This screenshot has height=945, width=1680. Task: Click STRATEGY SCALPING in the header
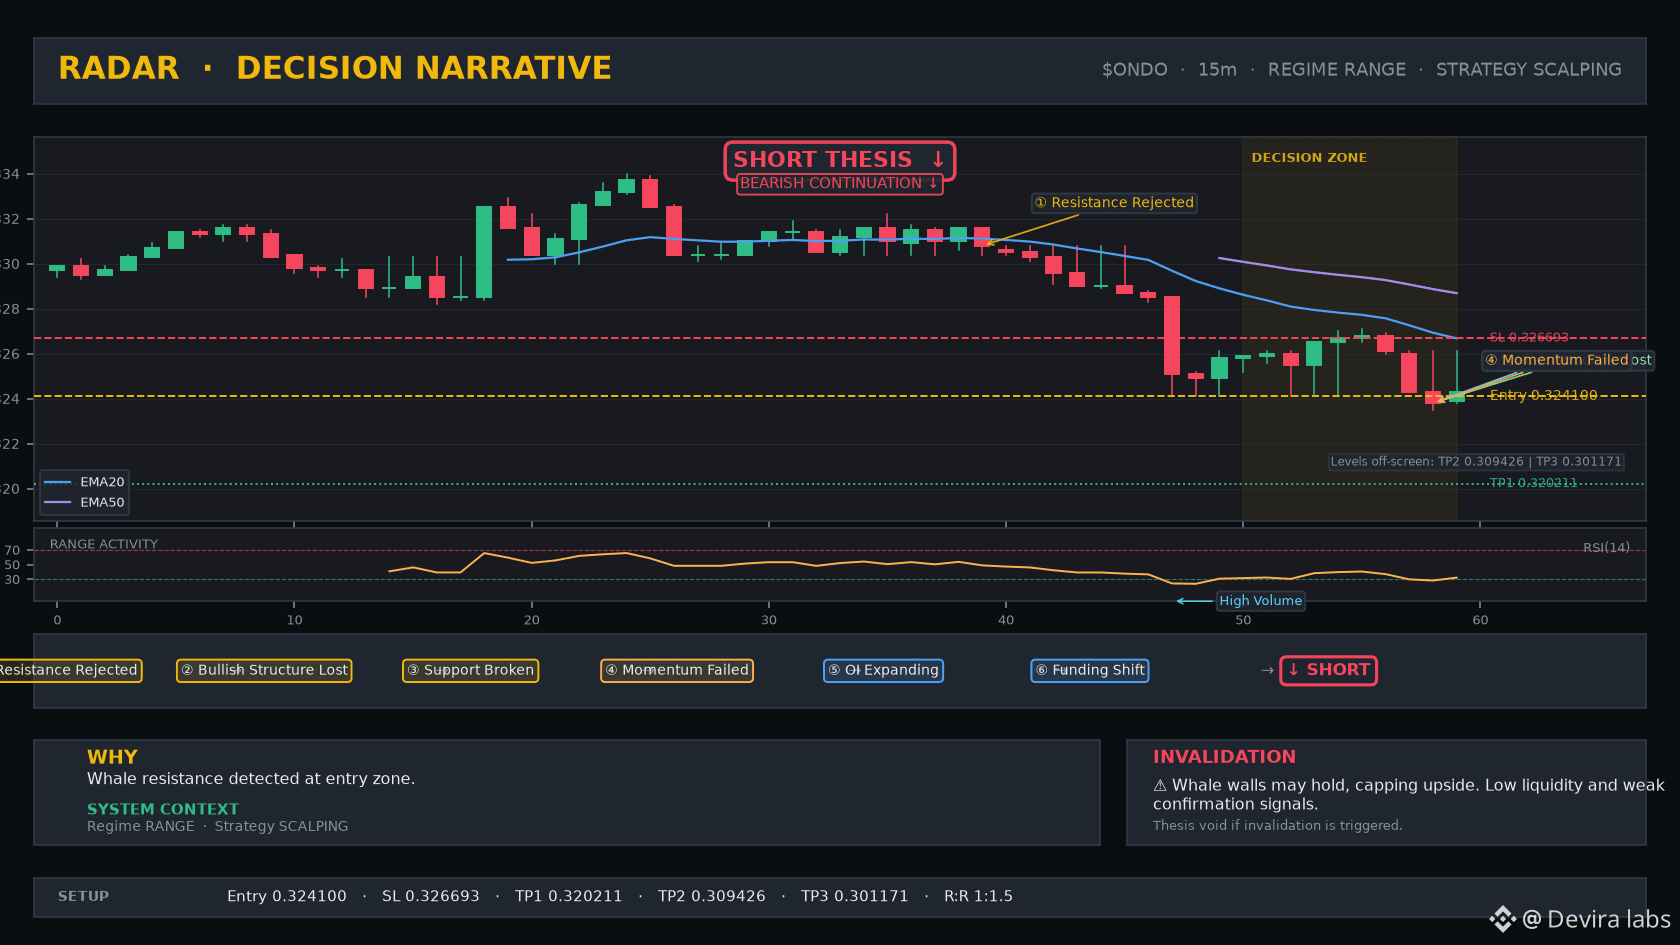[x=1528, y=70]
